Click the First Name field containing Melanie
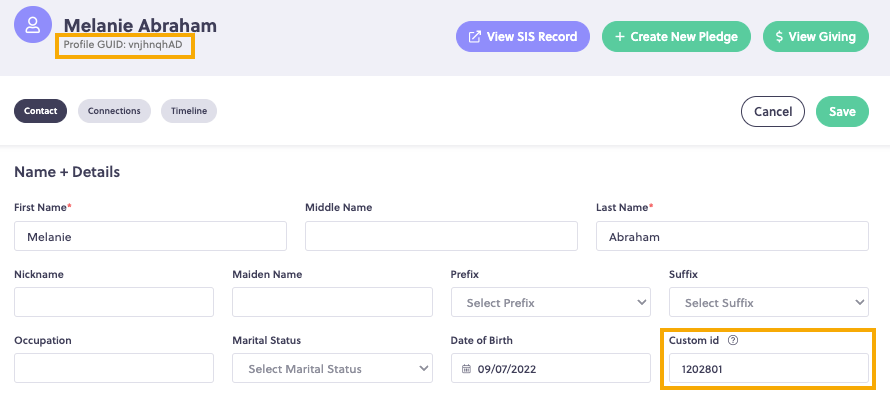Screen dimensions: 890x396 pyautogui.click(x=150, y=236)
